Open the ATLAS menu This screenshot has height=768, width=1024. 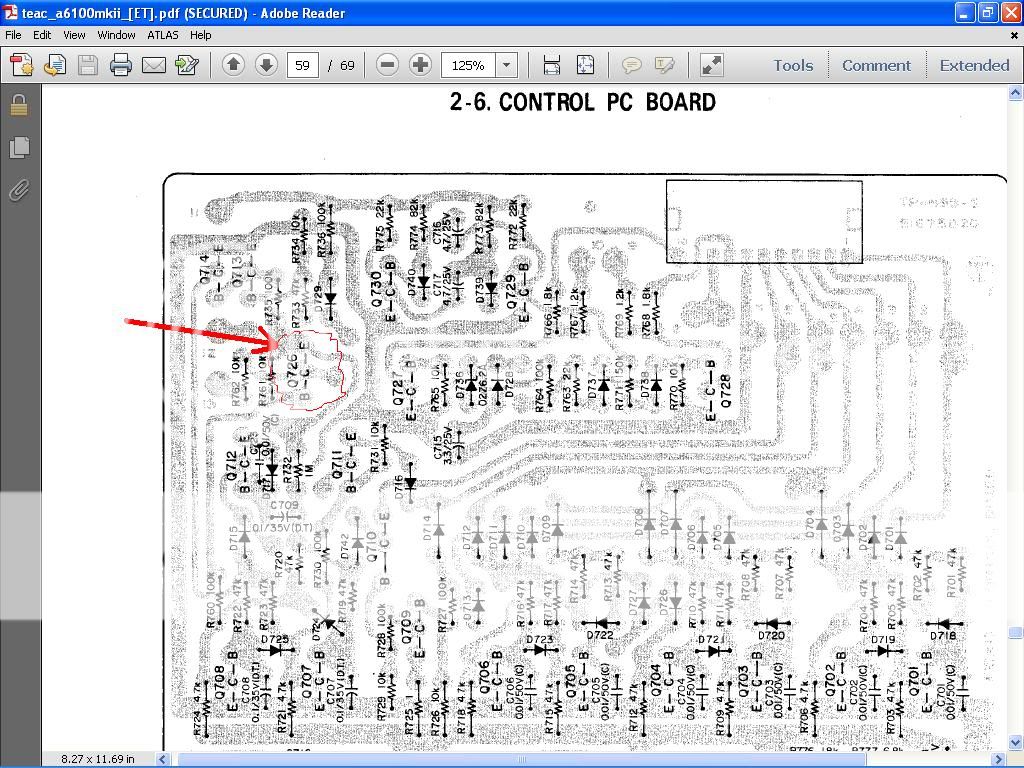[162, 34]
